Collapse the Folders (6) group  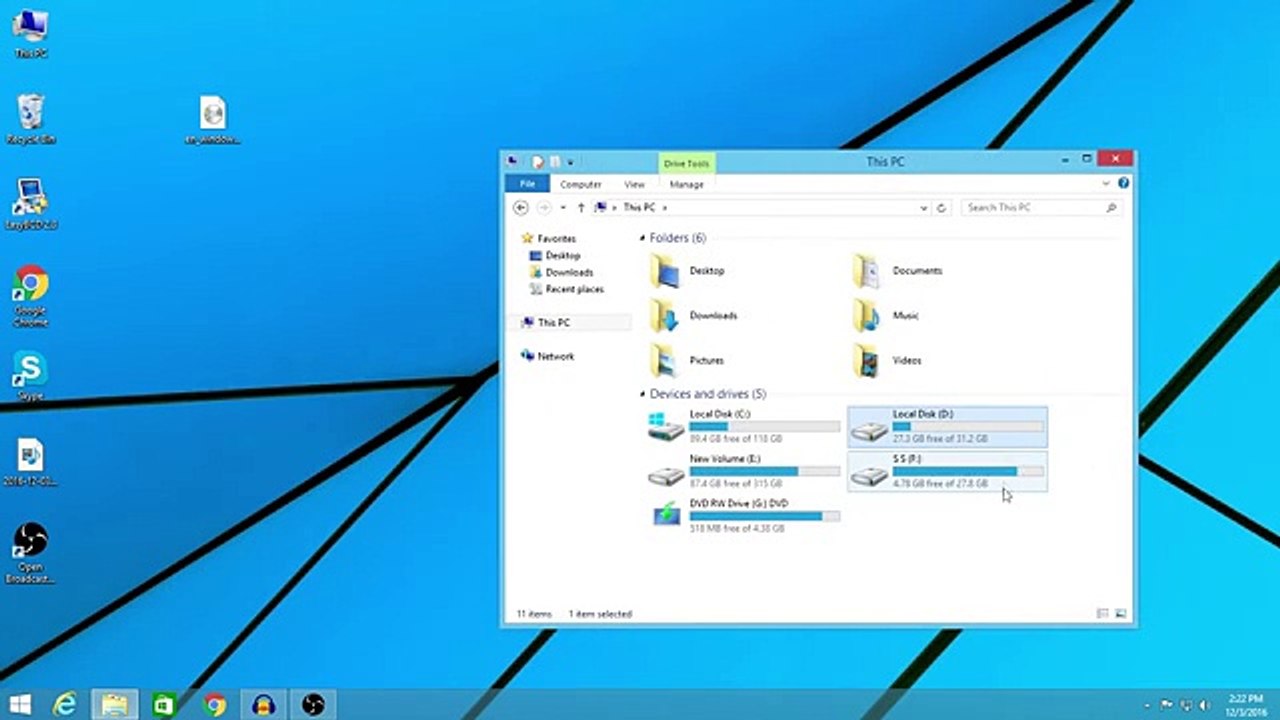point(641,238)
